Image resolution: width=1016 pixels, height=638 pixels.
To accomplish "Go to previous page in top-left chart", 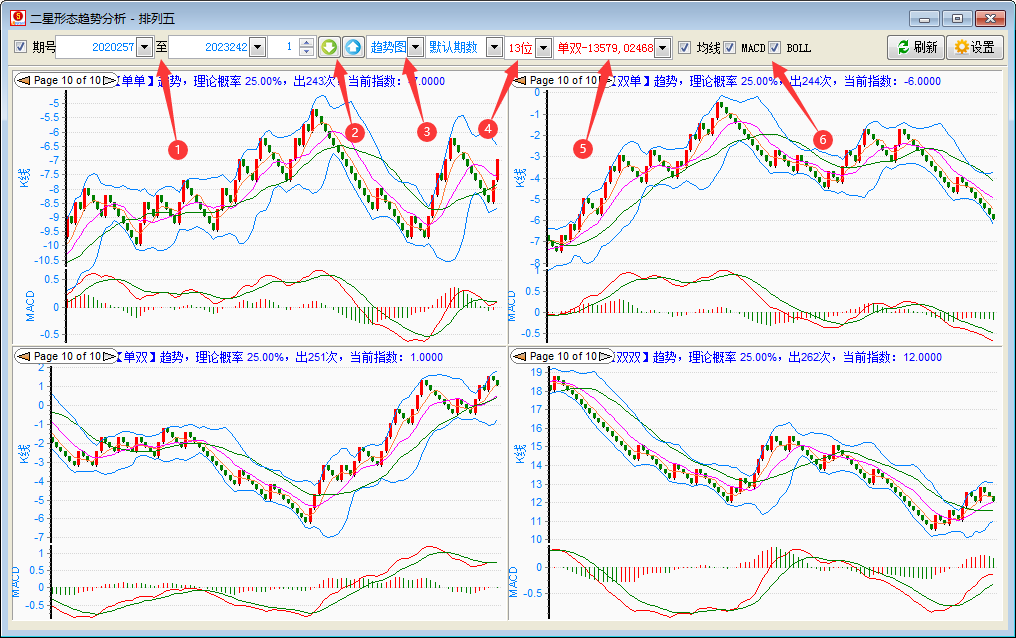I will pos(22,80).
